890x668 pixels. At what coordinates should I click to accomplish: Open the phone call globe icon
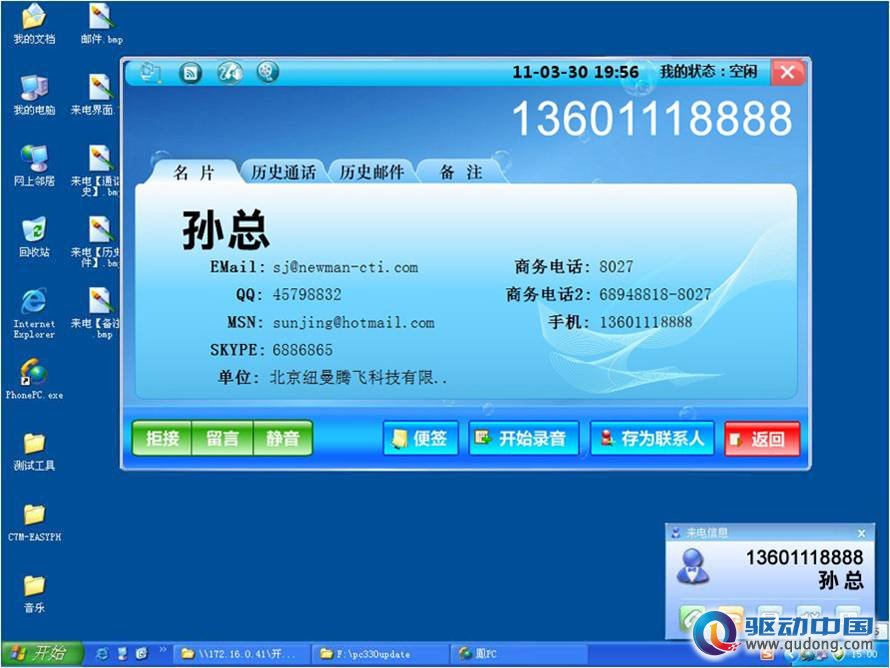[x=229, y=72]
